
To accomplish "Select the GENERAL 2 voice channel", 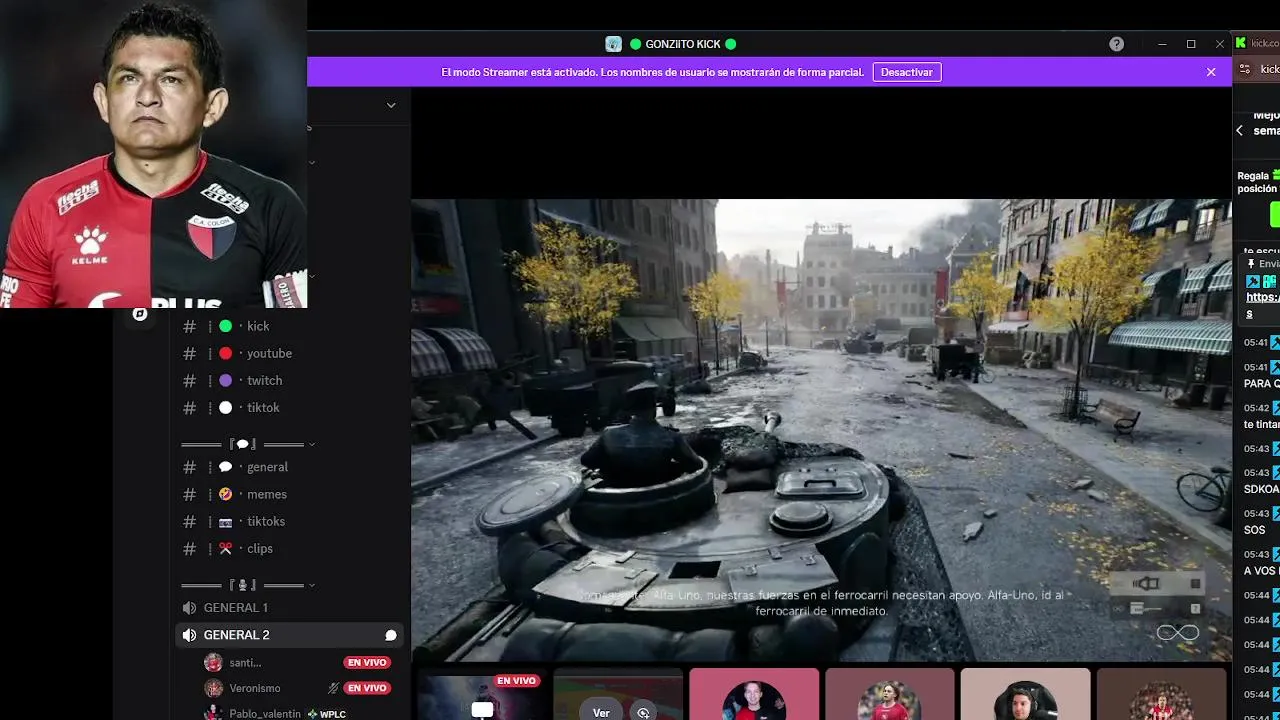I will coord(290,635).
